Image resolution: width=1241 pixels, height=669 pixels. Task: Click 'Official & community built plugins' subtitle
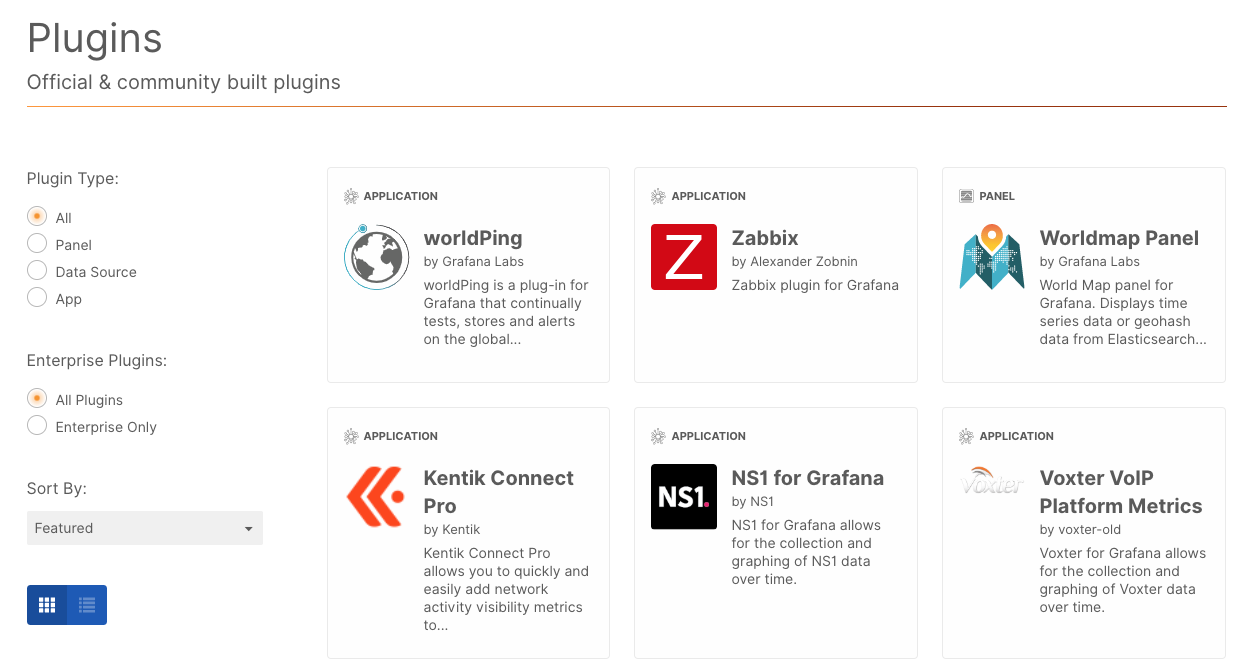(184, 82)
